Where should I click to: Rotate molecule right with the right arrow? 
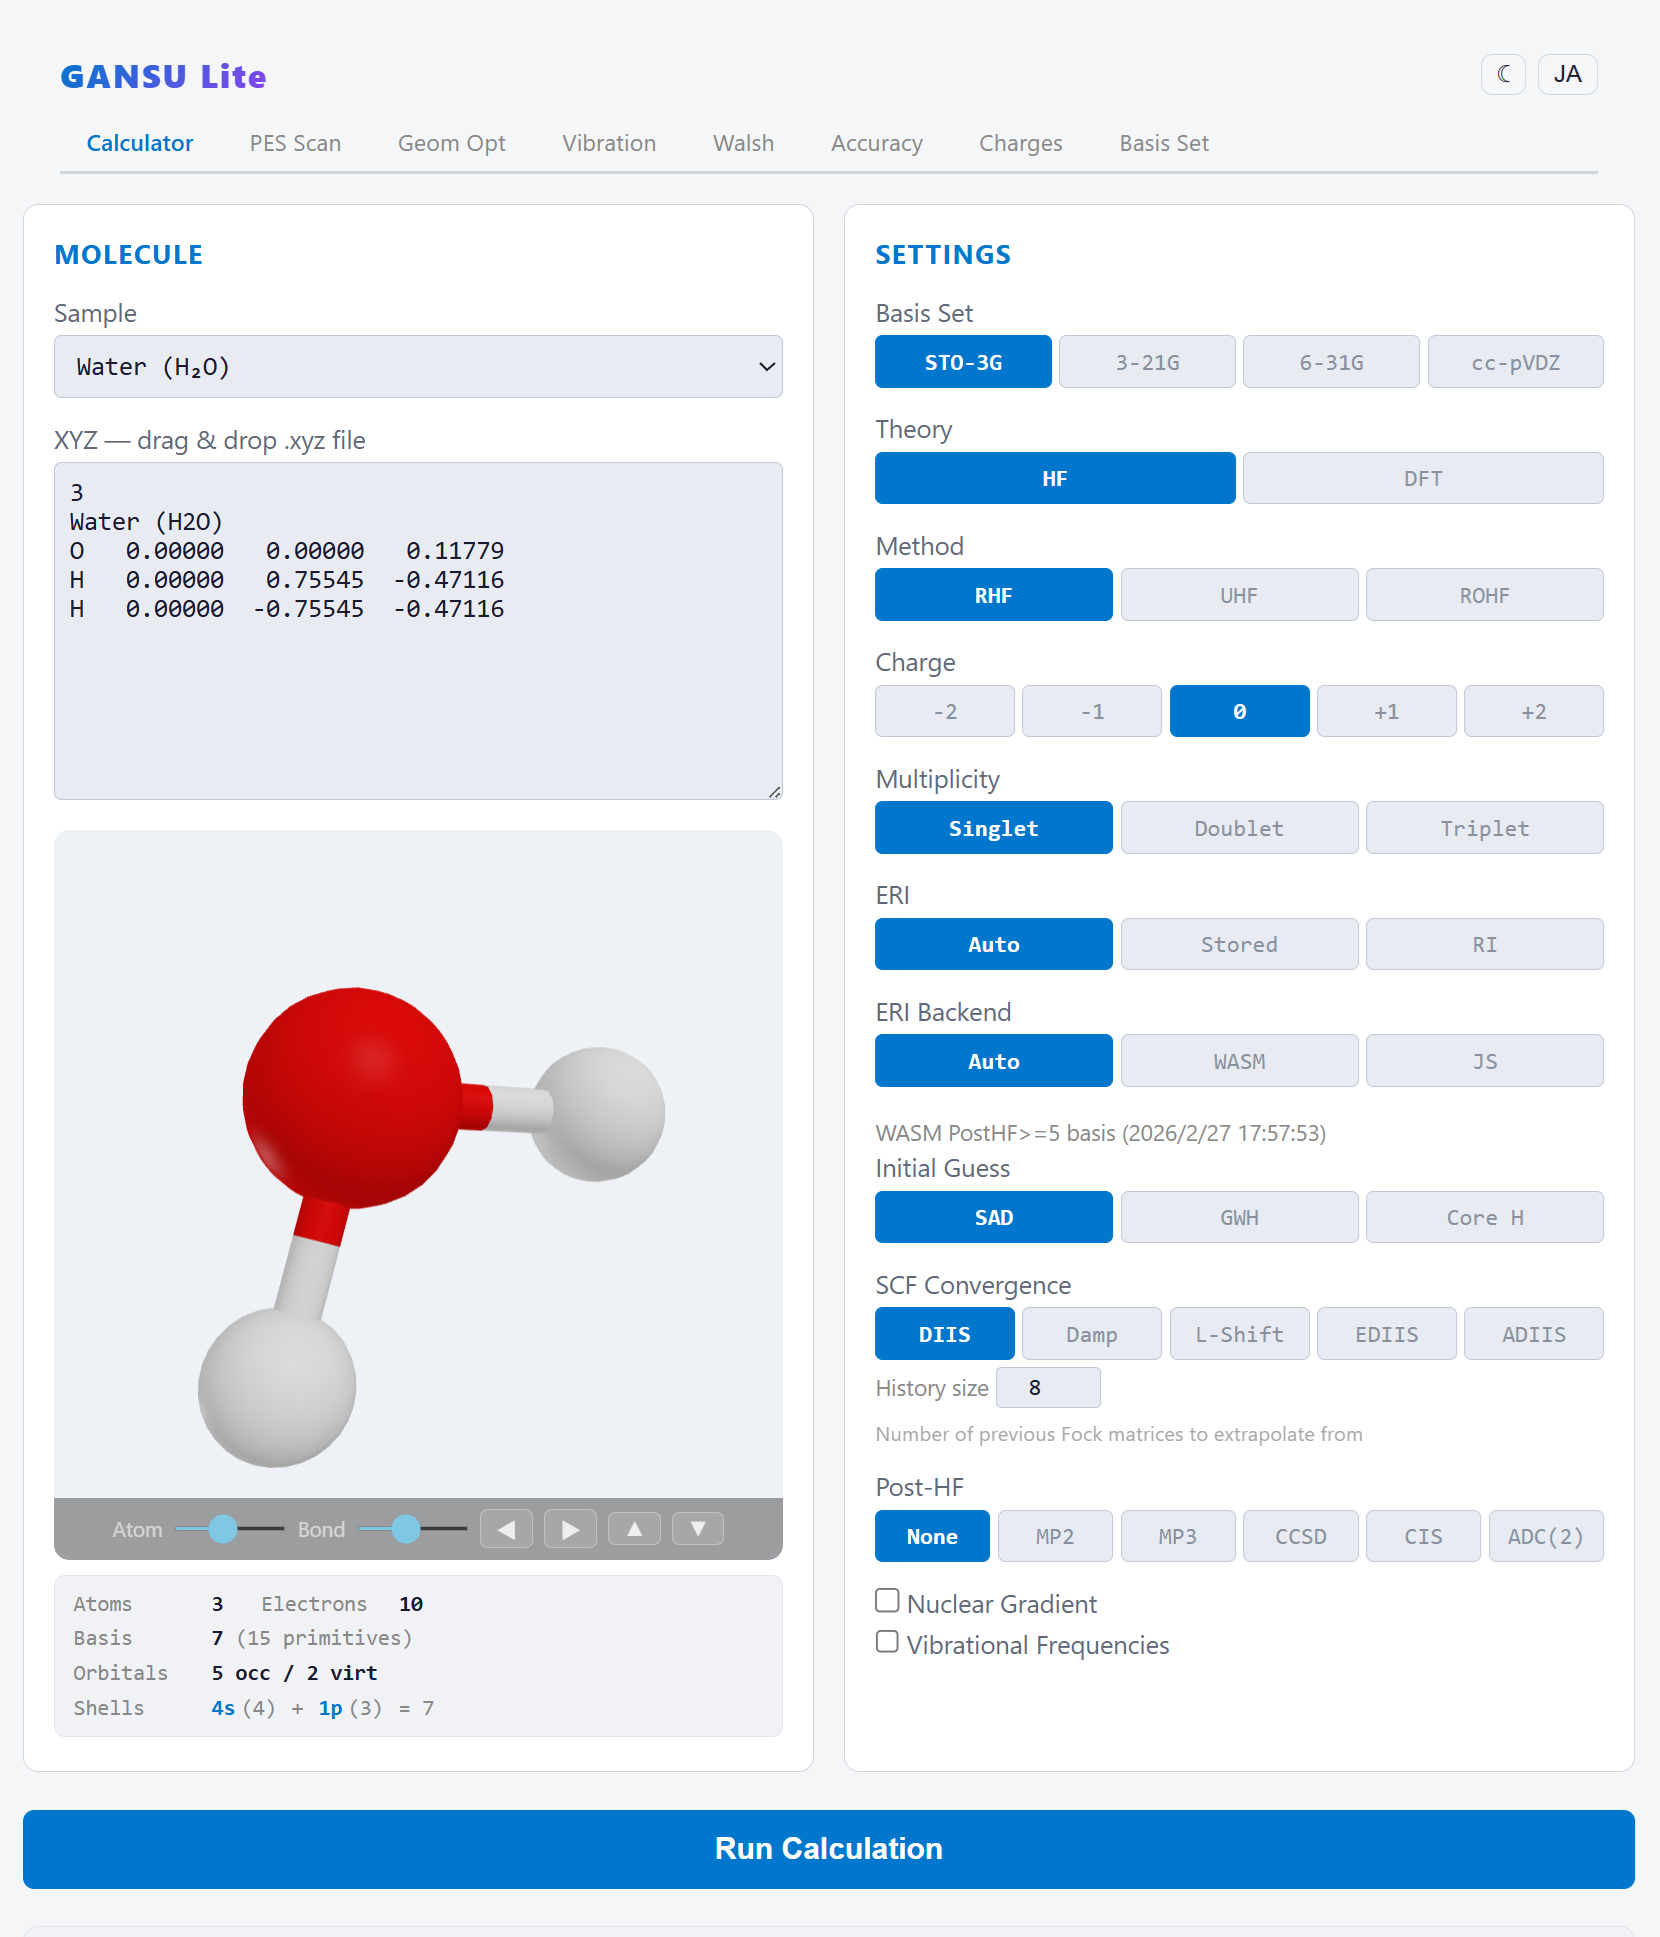(570, 1529)
